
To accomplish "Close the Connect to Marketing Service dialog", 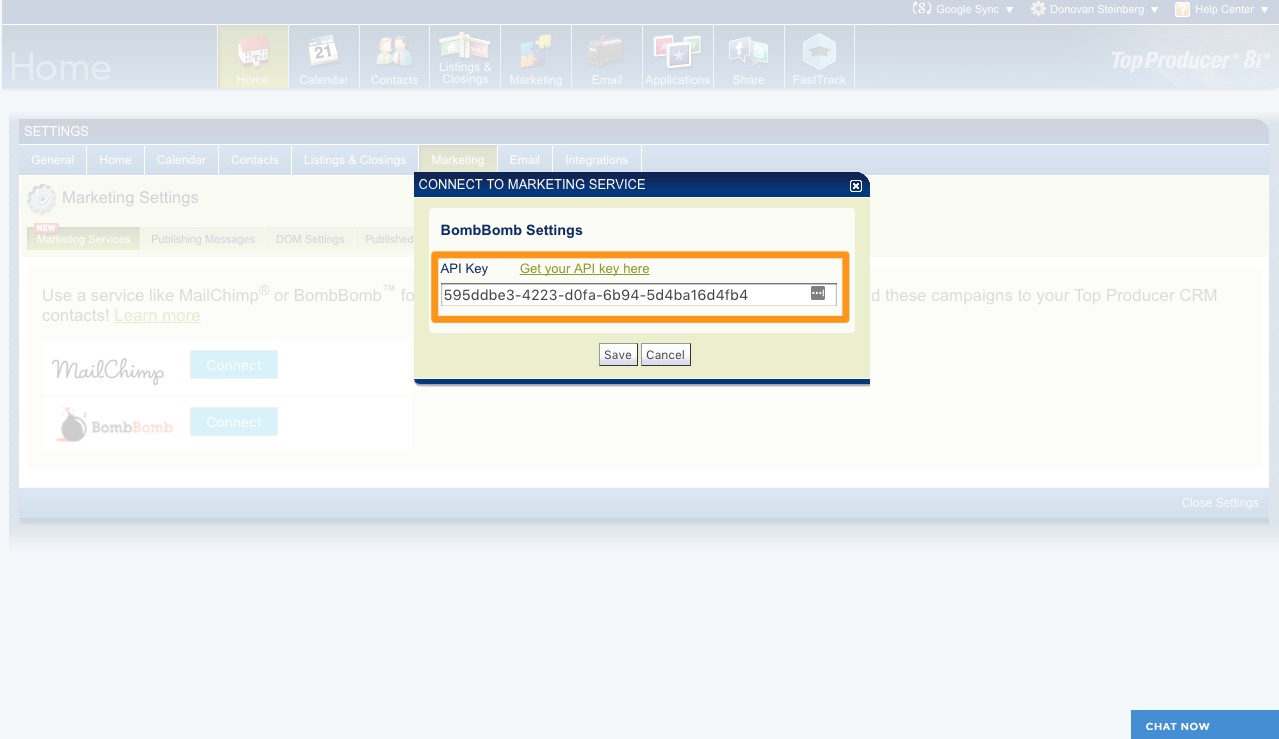I will [855, 185].
